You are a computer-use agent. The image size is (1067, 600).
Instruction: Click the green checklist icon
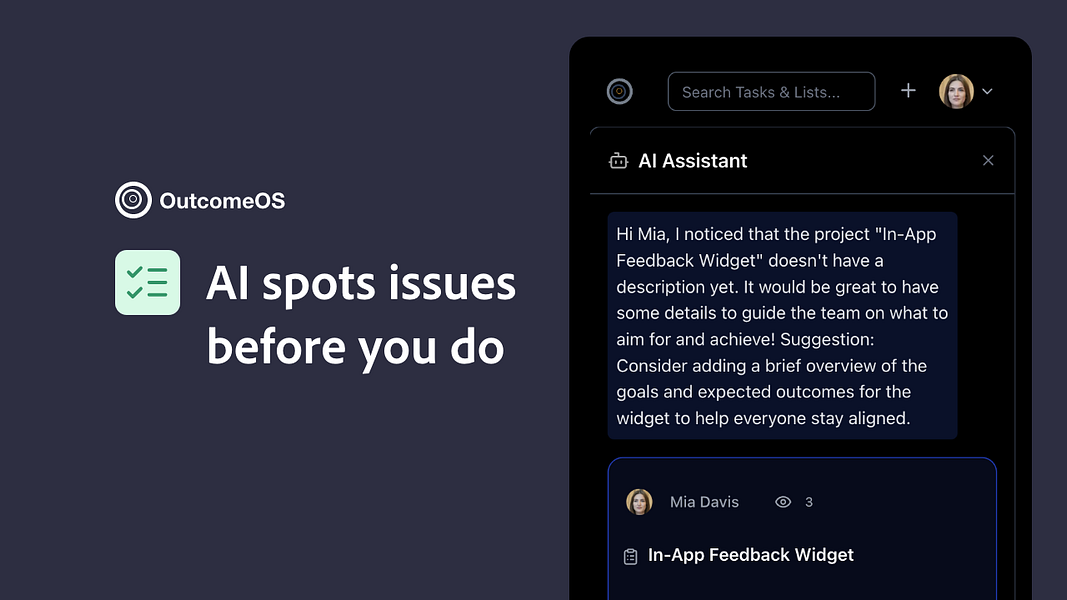[x=148, y=283]
